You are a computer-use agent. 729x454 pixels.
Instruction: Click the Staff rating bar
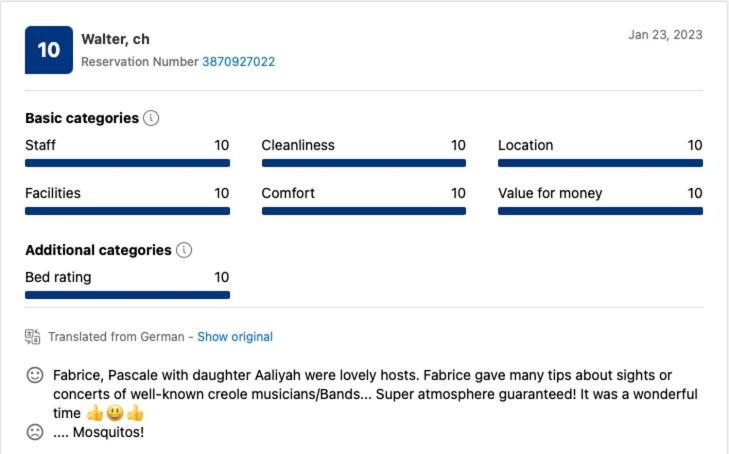(x=127, y=163)
